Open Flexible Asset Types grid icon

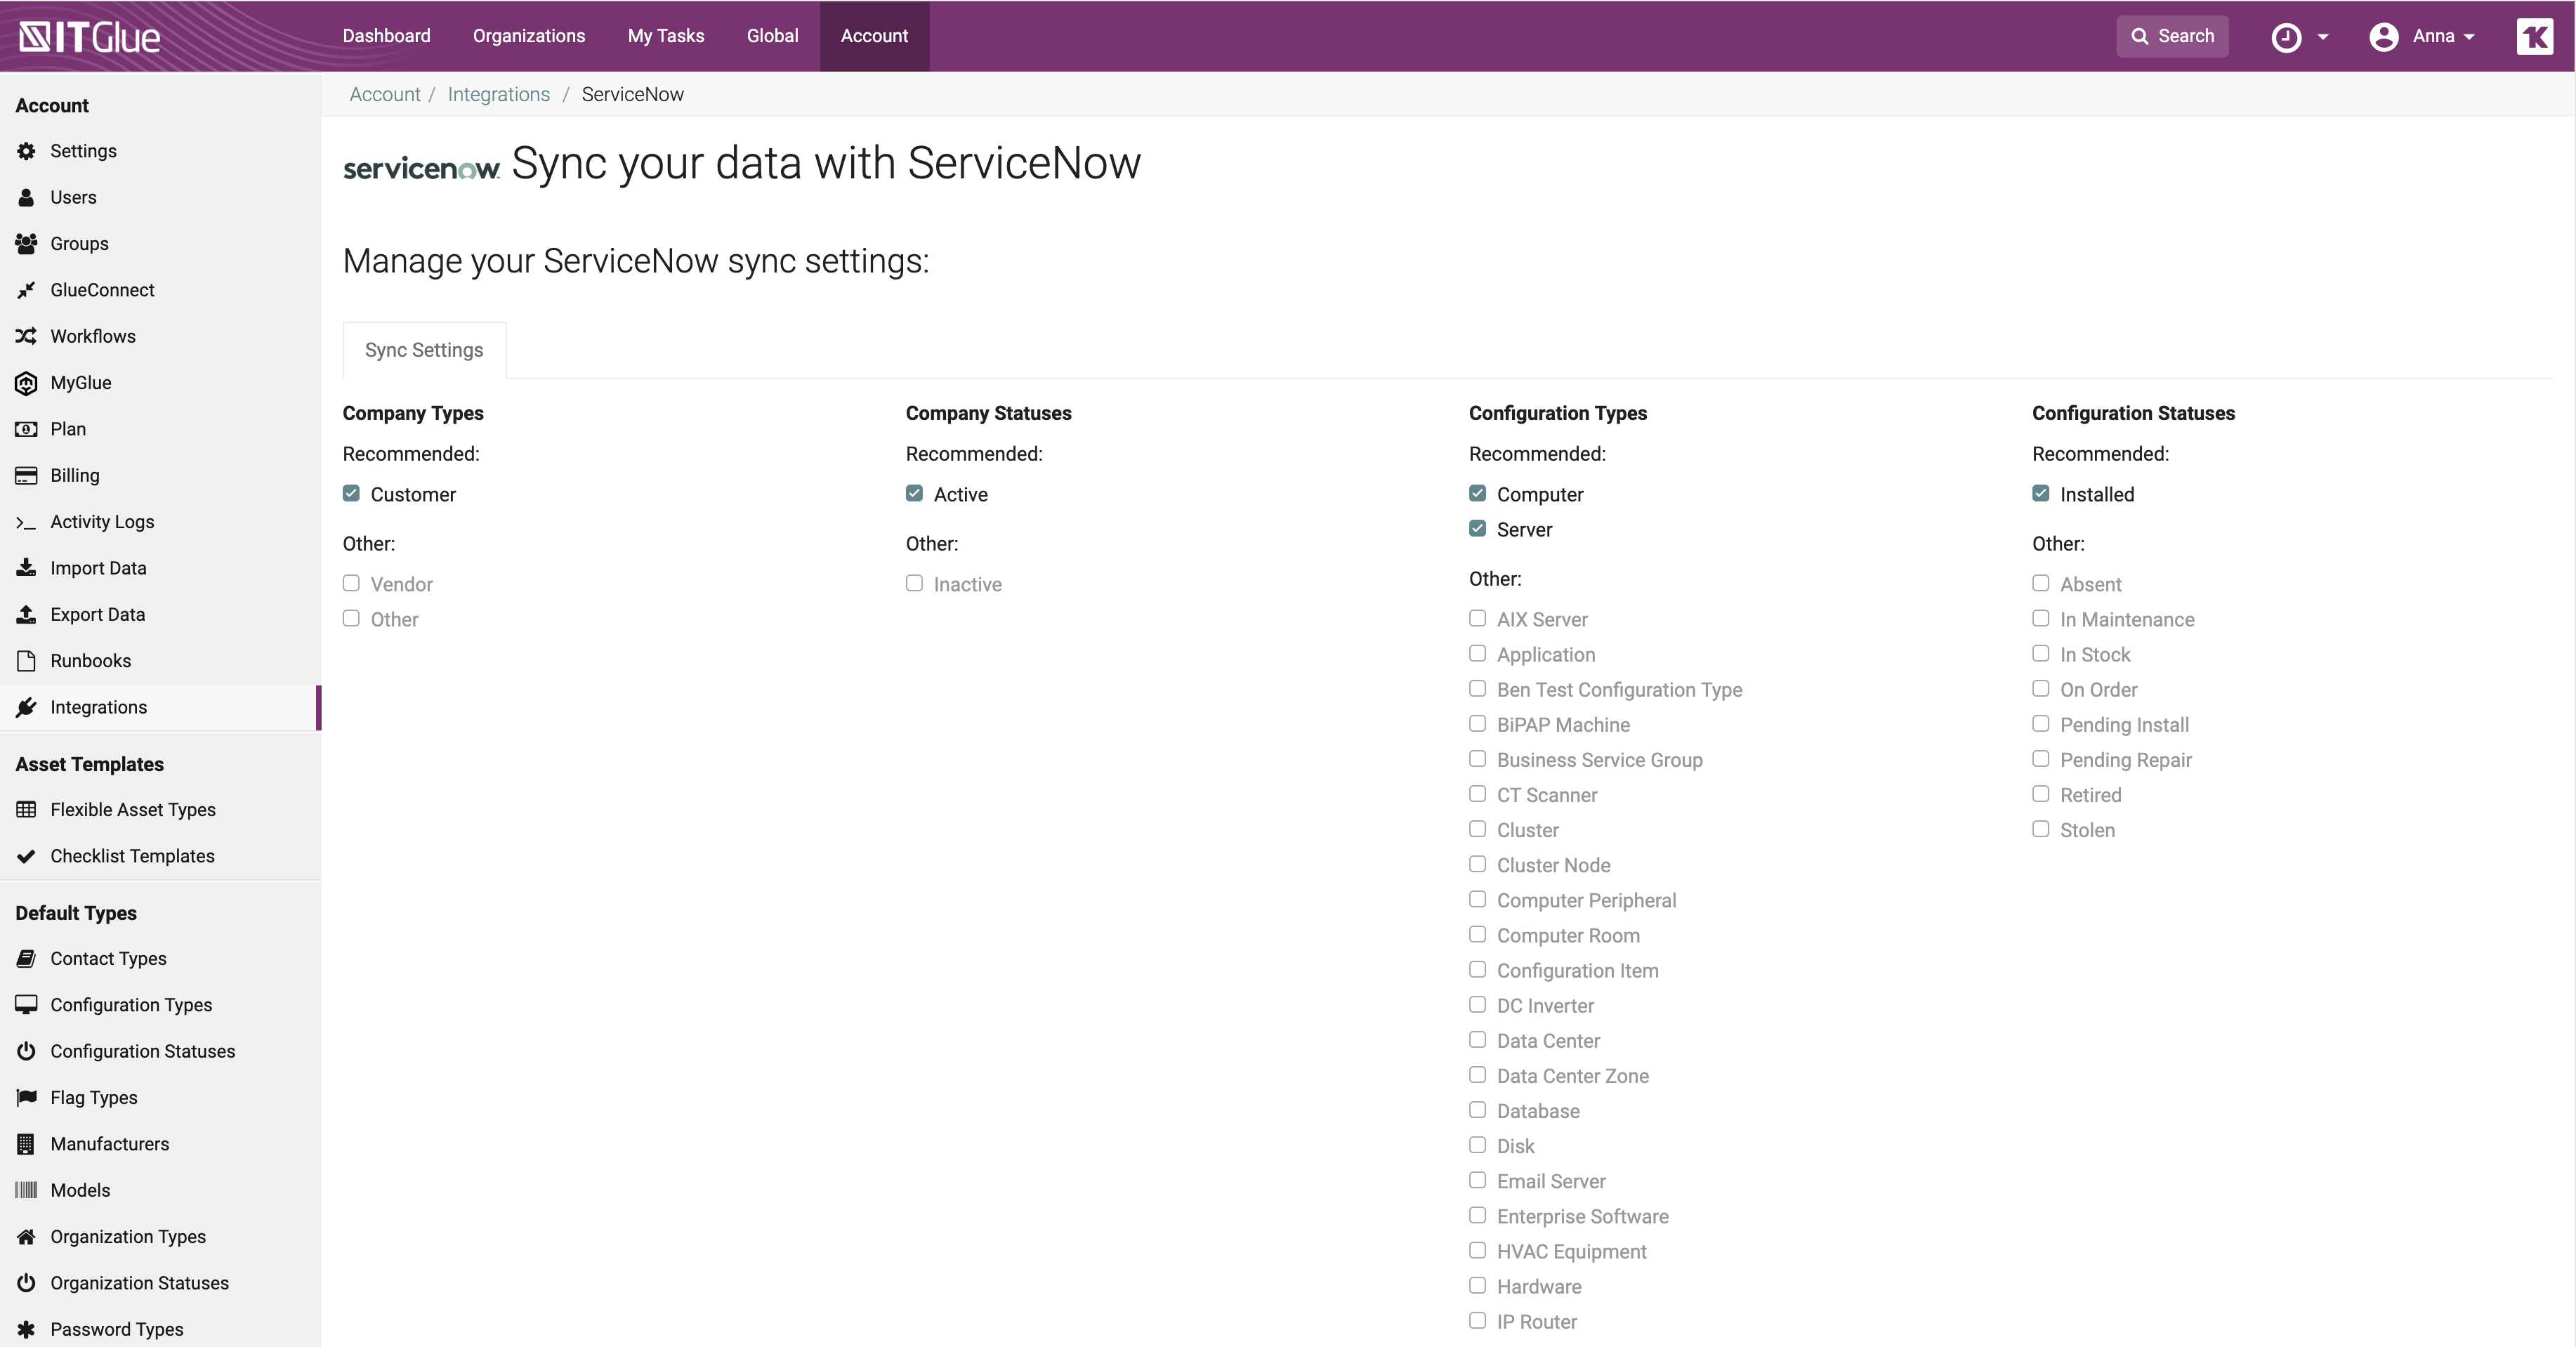(x=26, y=809)
